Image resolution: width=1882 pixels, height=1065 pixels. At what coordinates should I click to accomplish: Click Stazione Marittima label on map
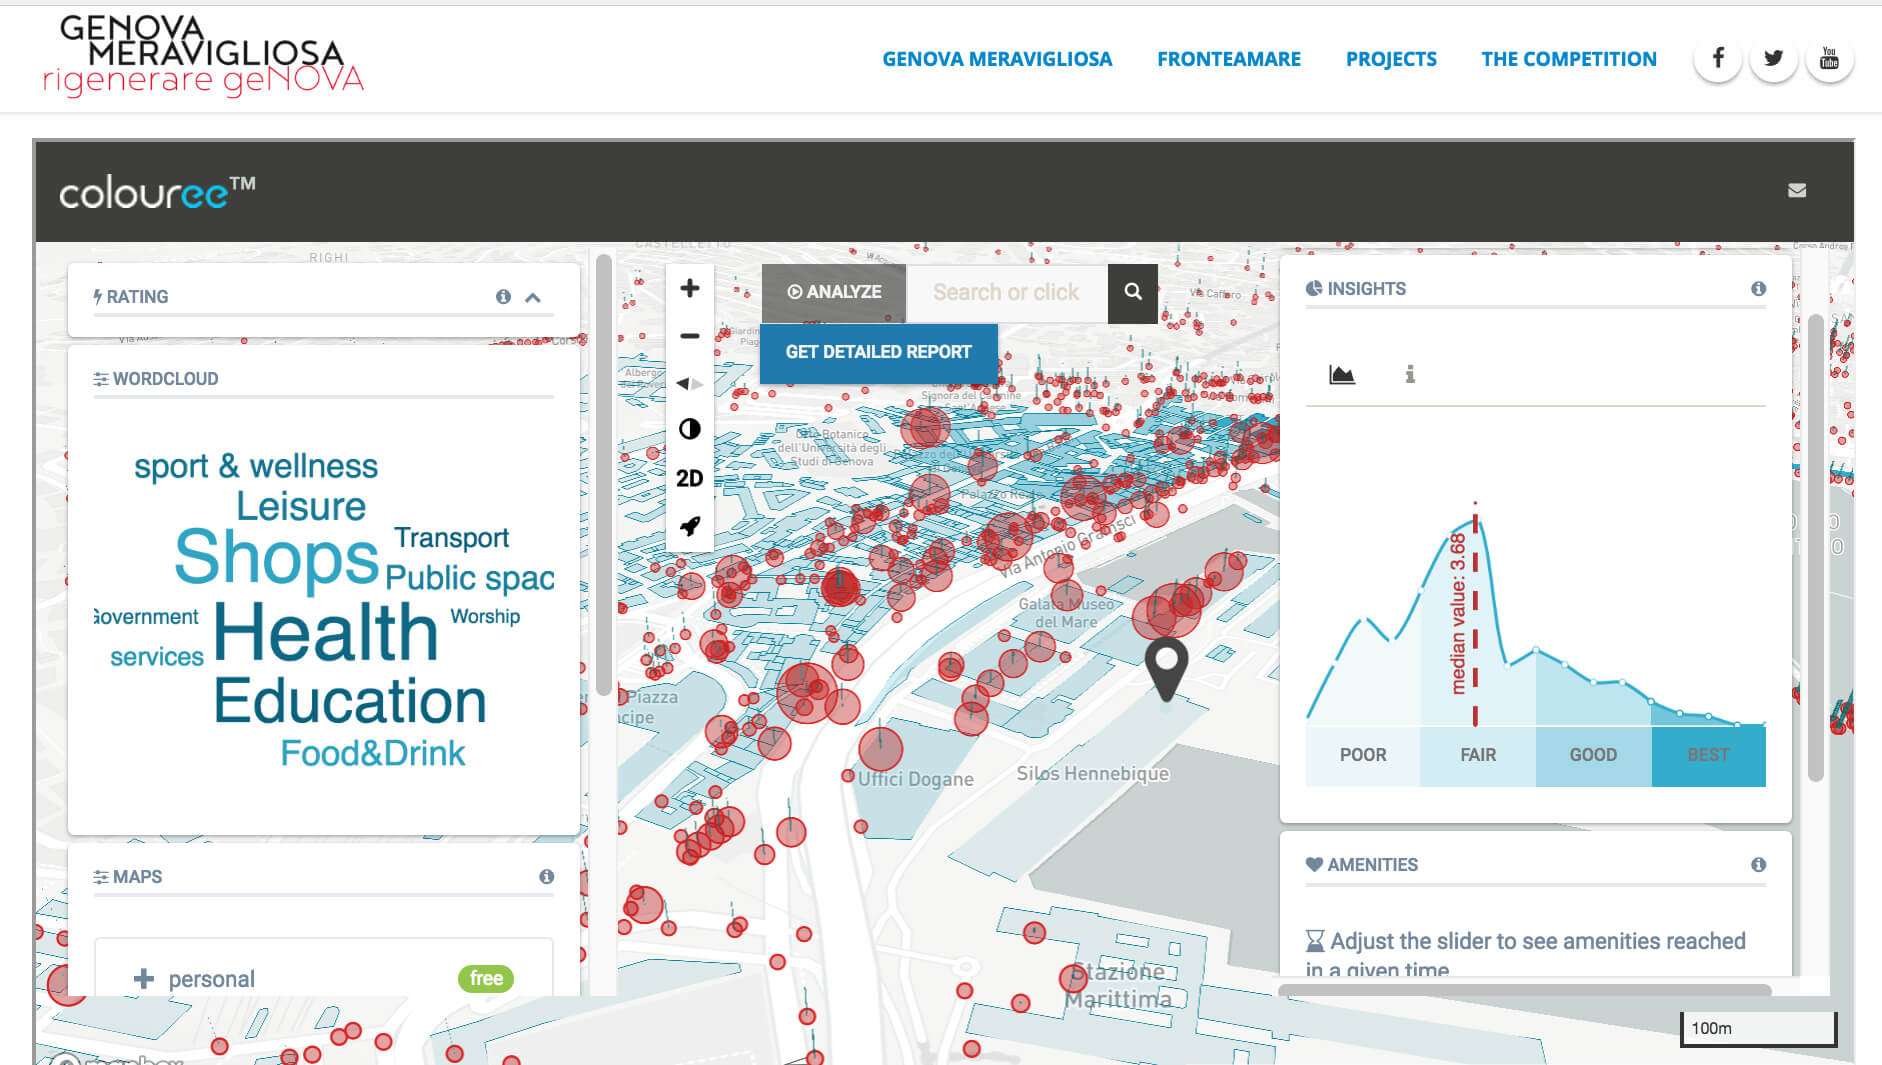coord(1118,986)
